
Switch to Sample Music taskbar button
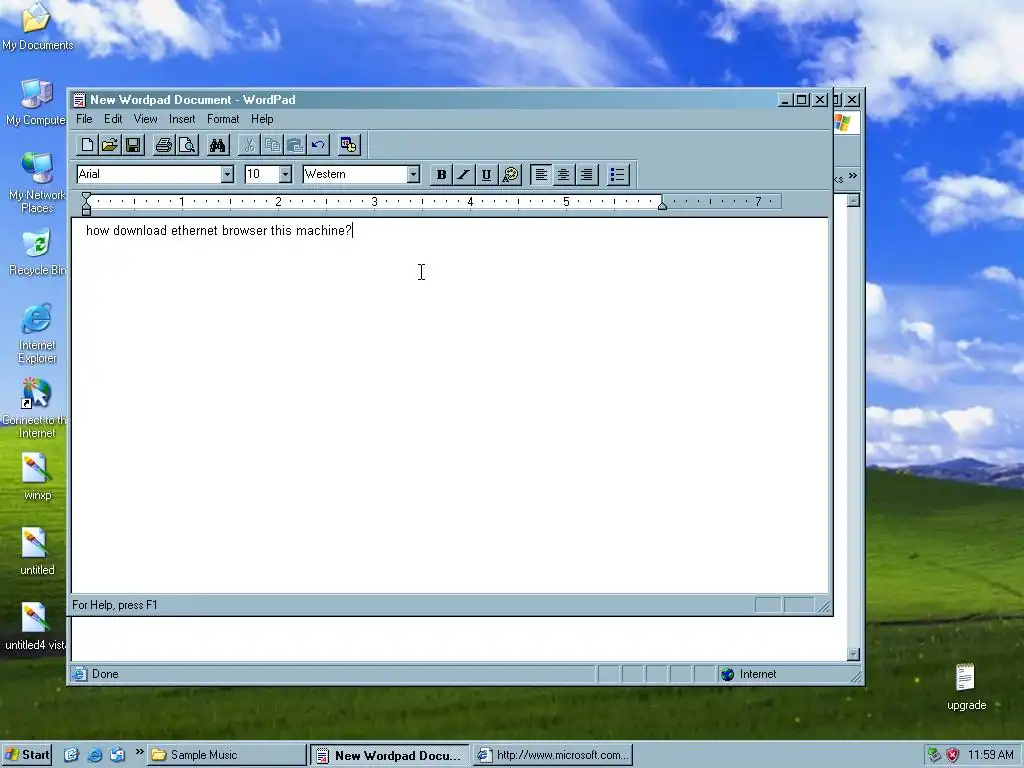click(x=227, y=755)
